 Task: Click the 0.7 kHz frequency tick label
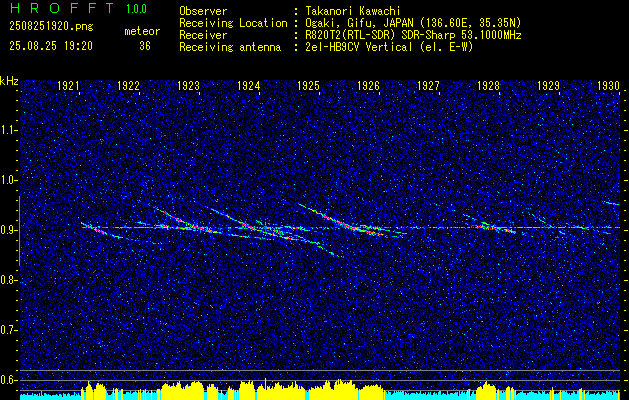(8, 330)
